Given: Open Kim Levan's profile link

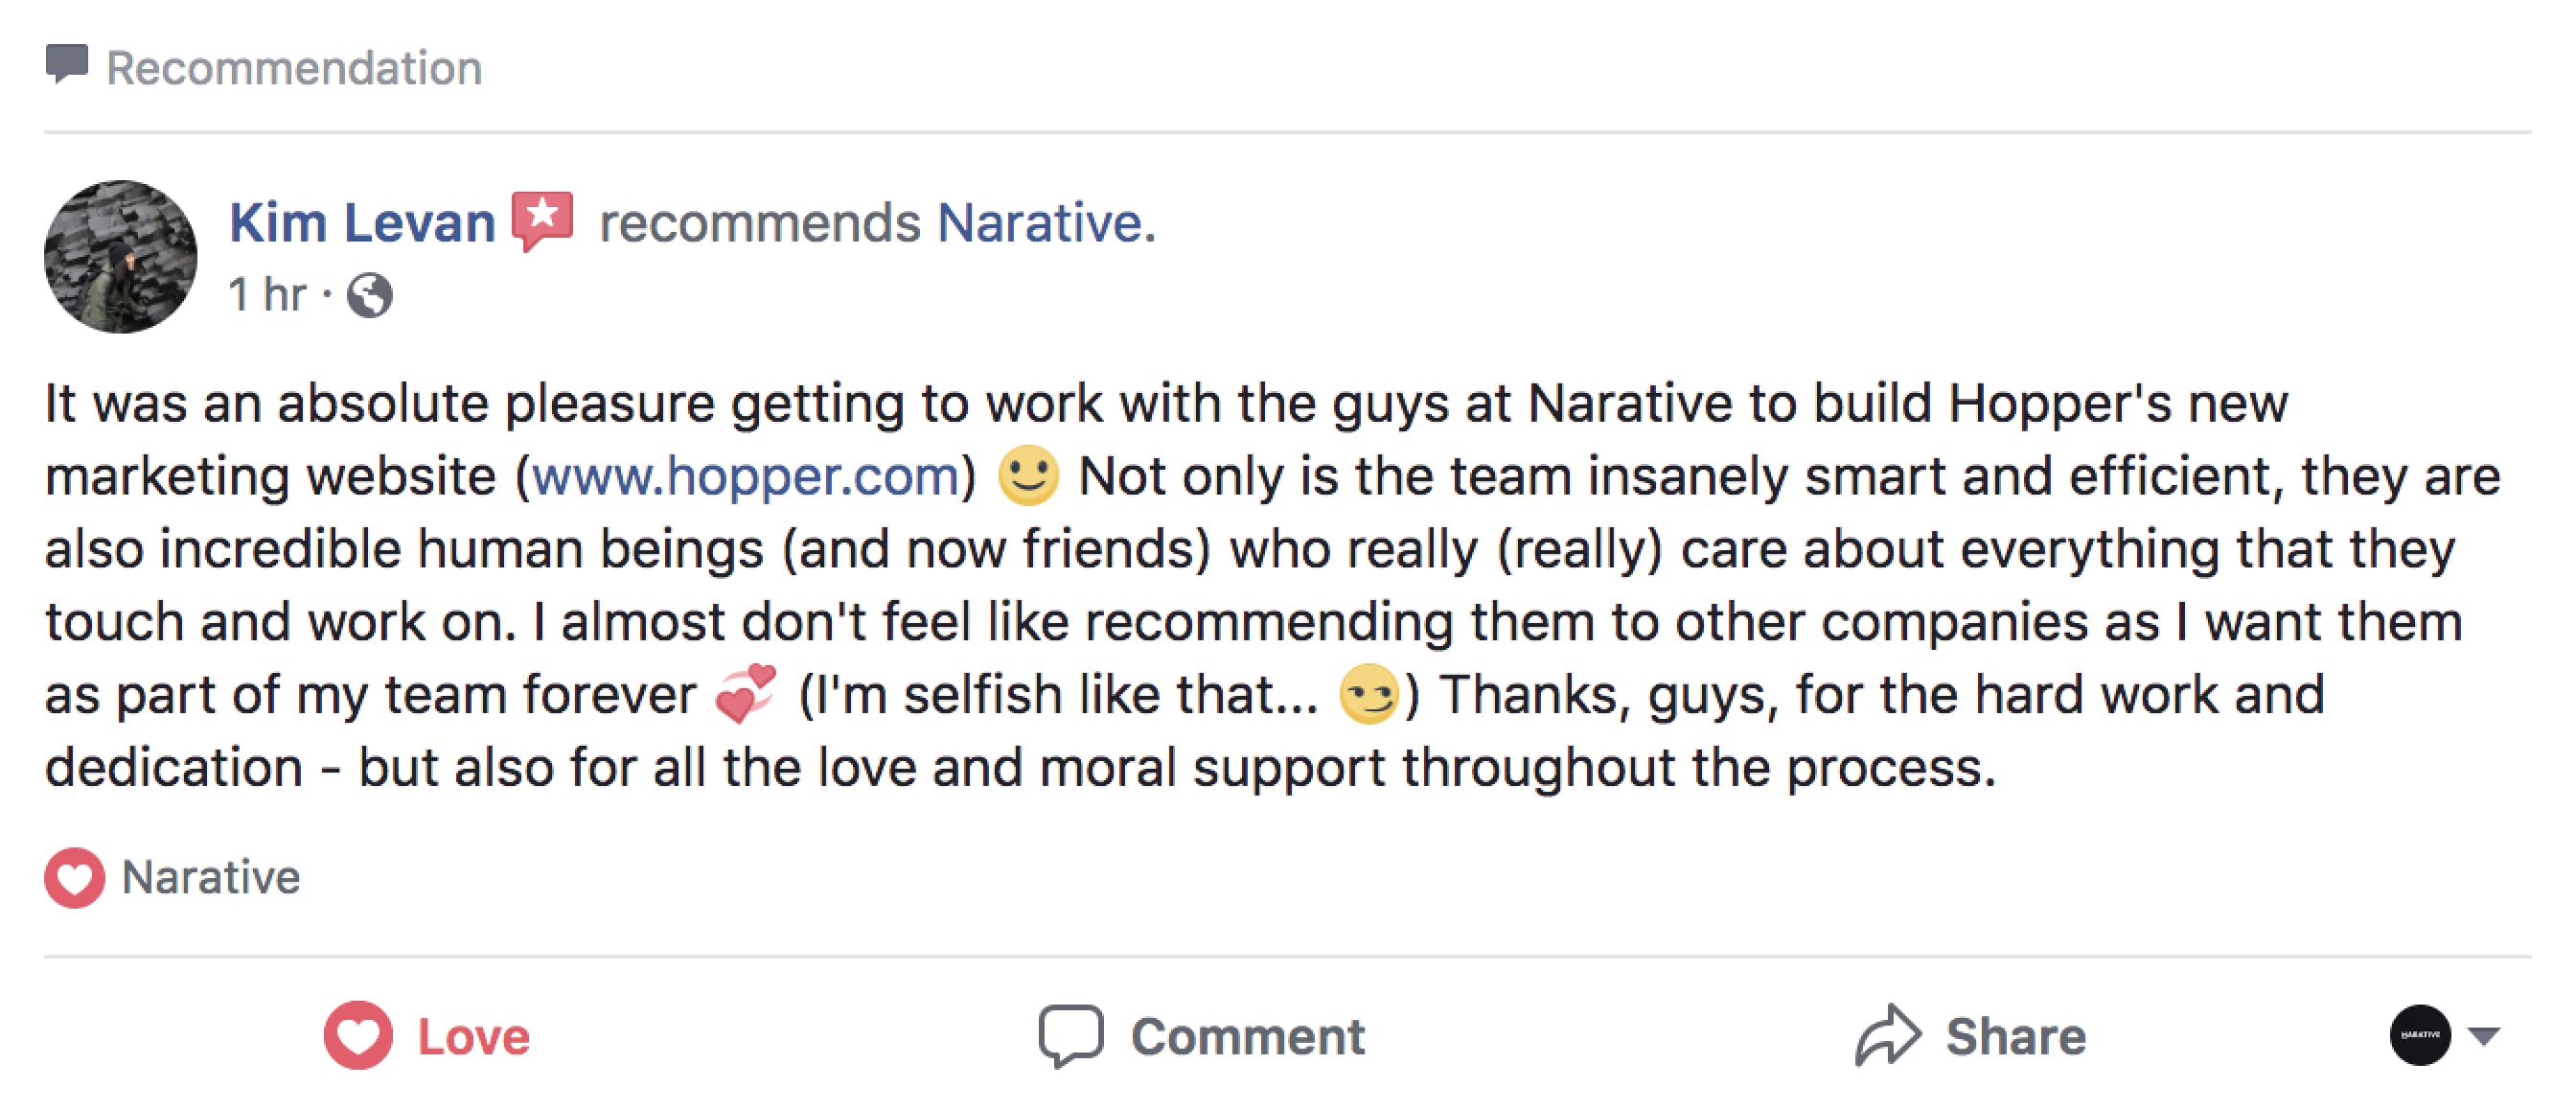Looking at the screenshot, I should click(358, 222).
